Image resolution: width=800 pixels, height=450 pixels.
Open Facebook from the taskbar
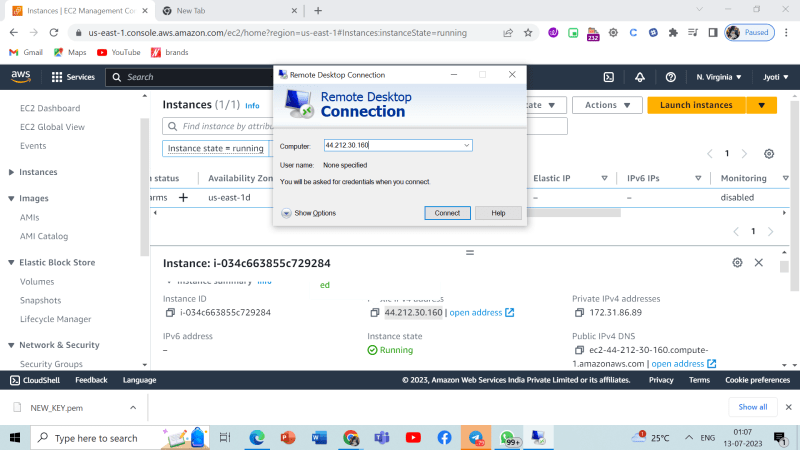[444, 438]
